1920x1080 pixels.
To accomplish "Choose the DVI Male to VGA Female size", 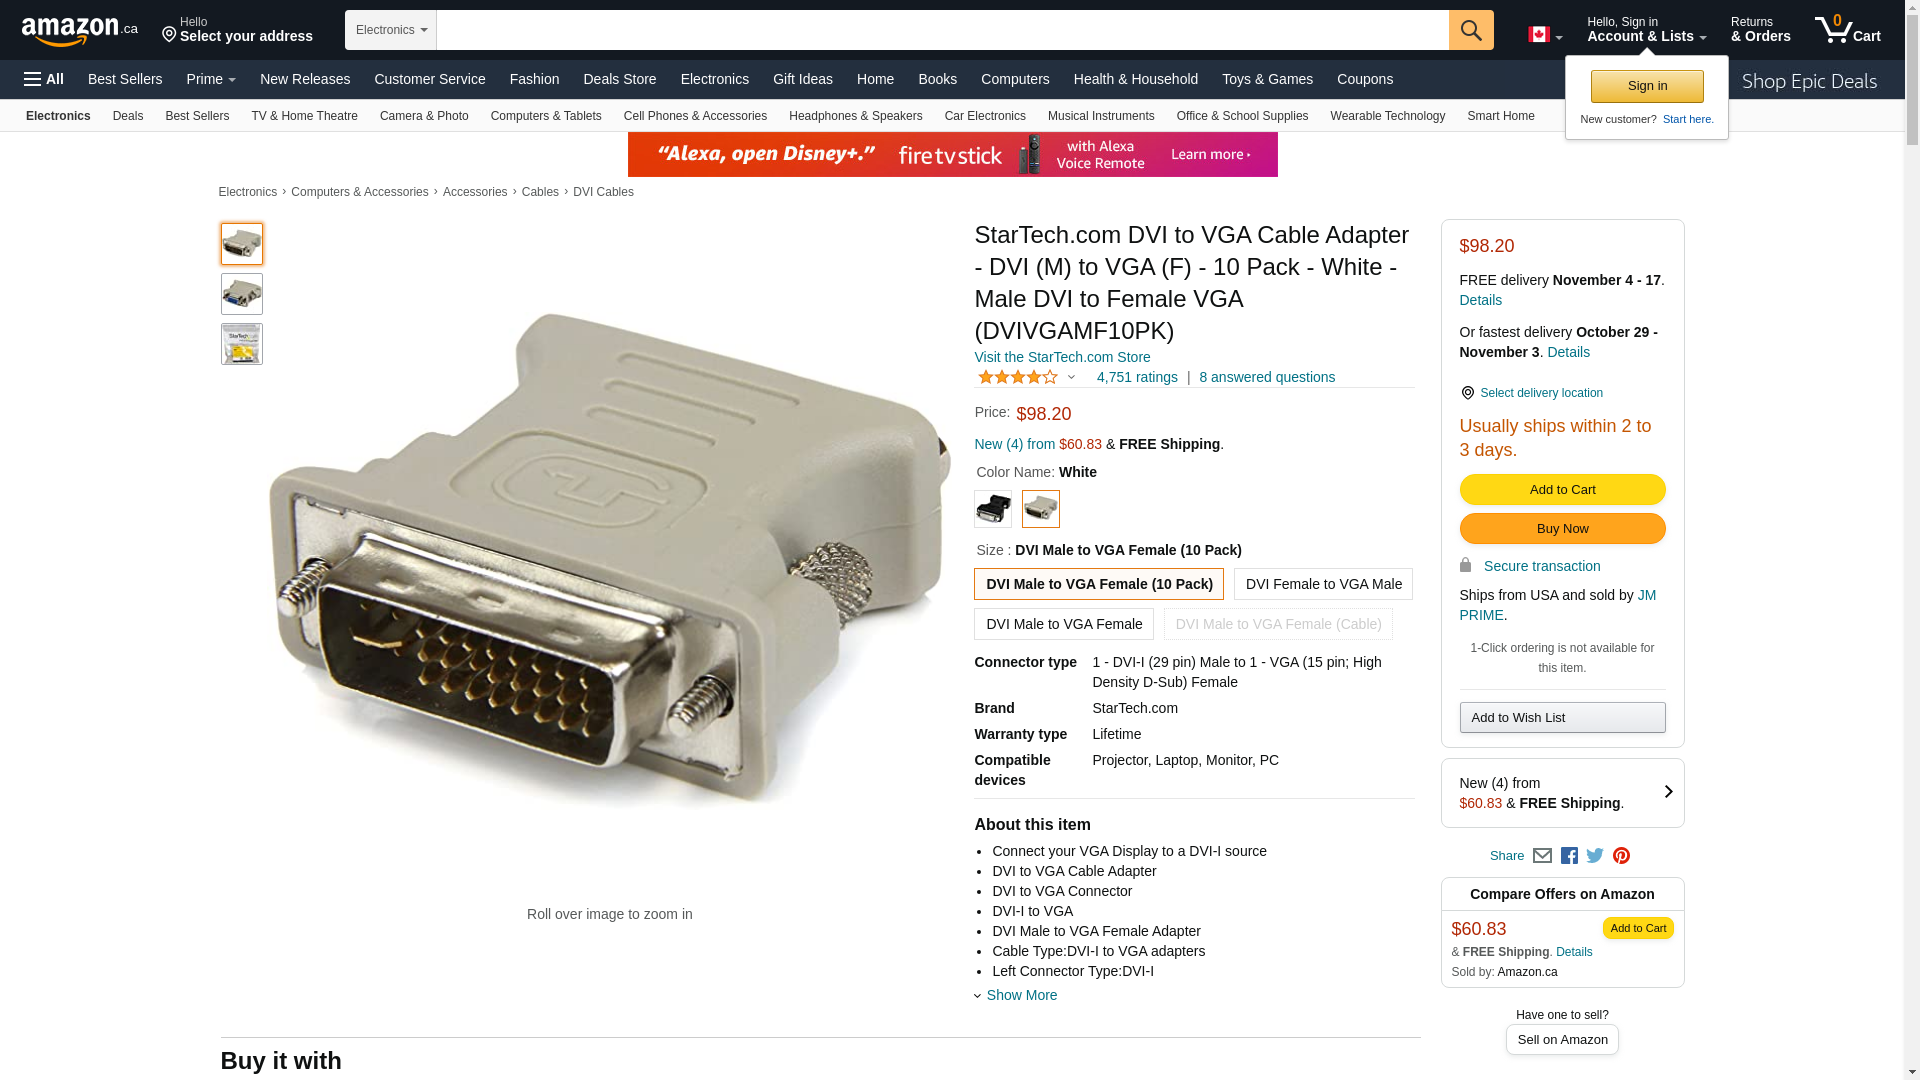I will (x=1063, y=624).
